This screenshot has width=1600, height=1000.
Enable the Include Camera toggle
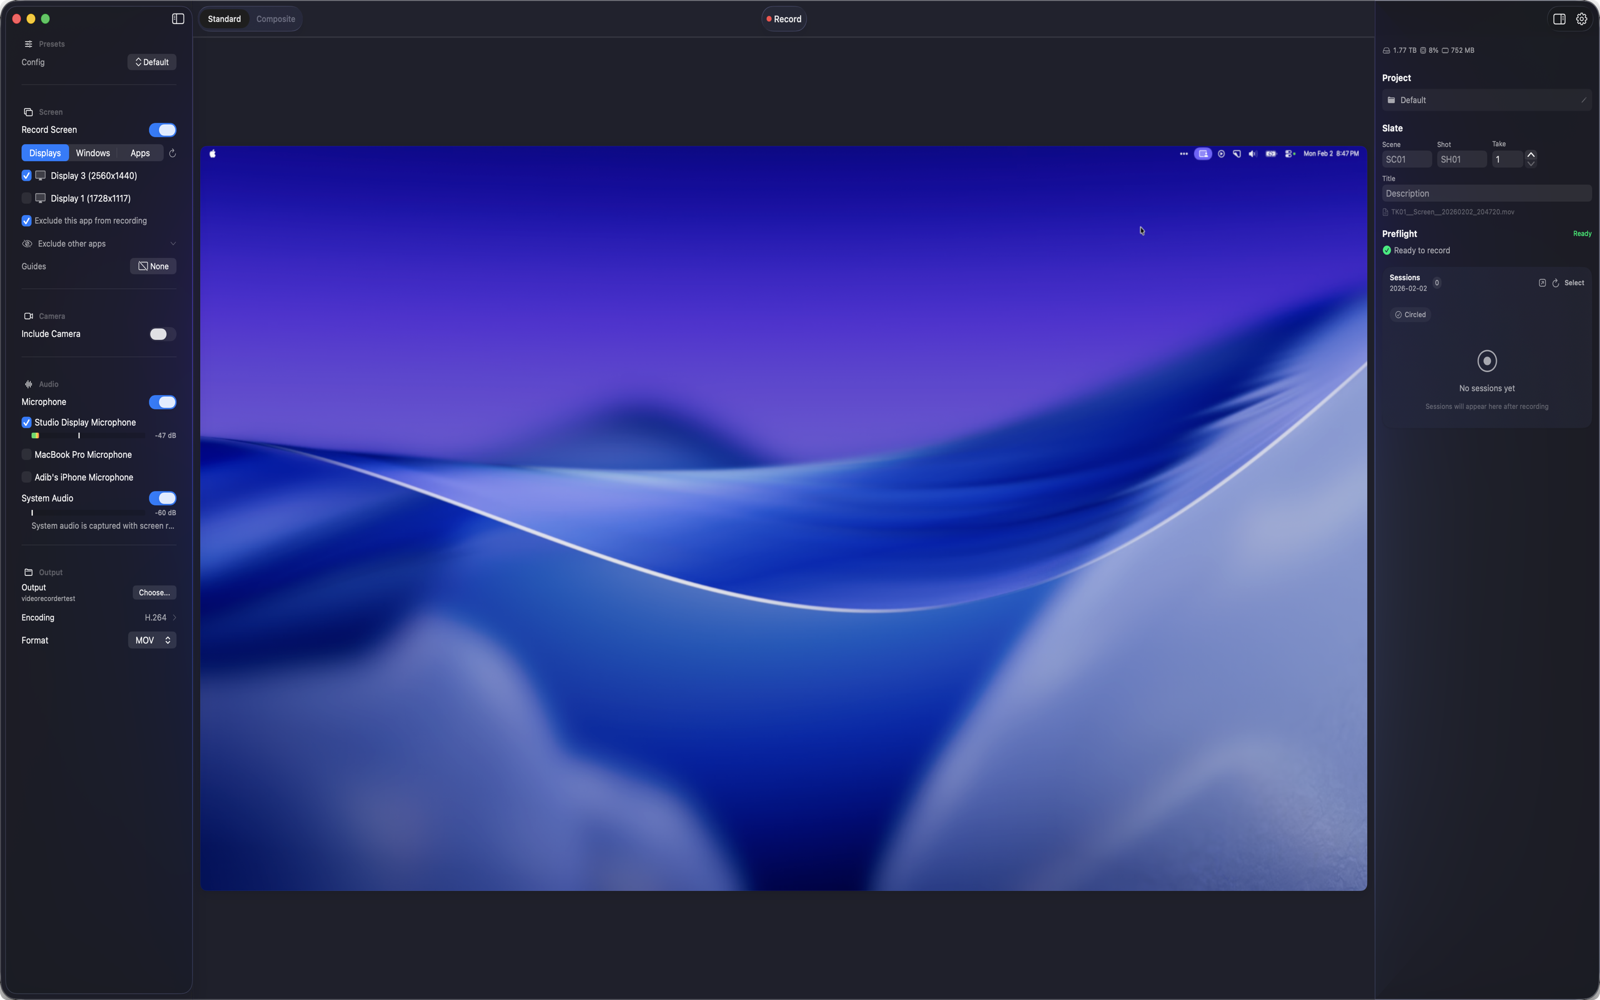[x=162, y=334]
